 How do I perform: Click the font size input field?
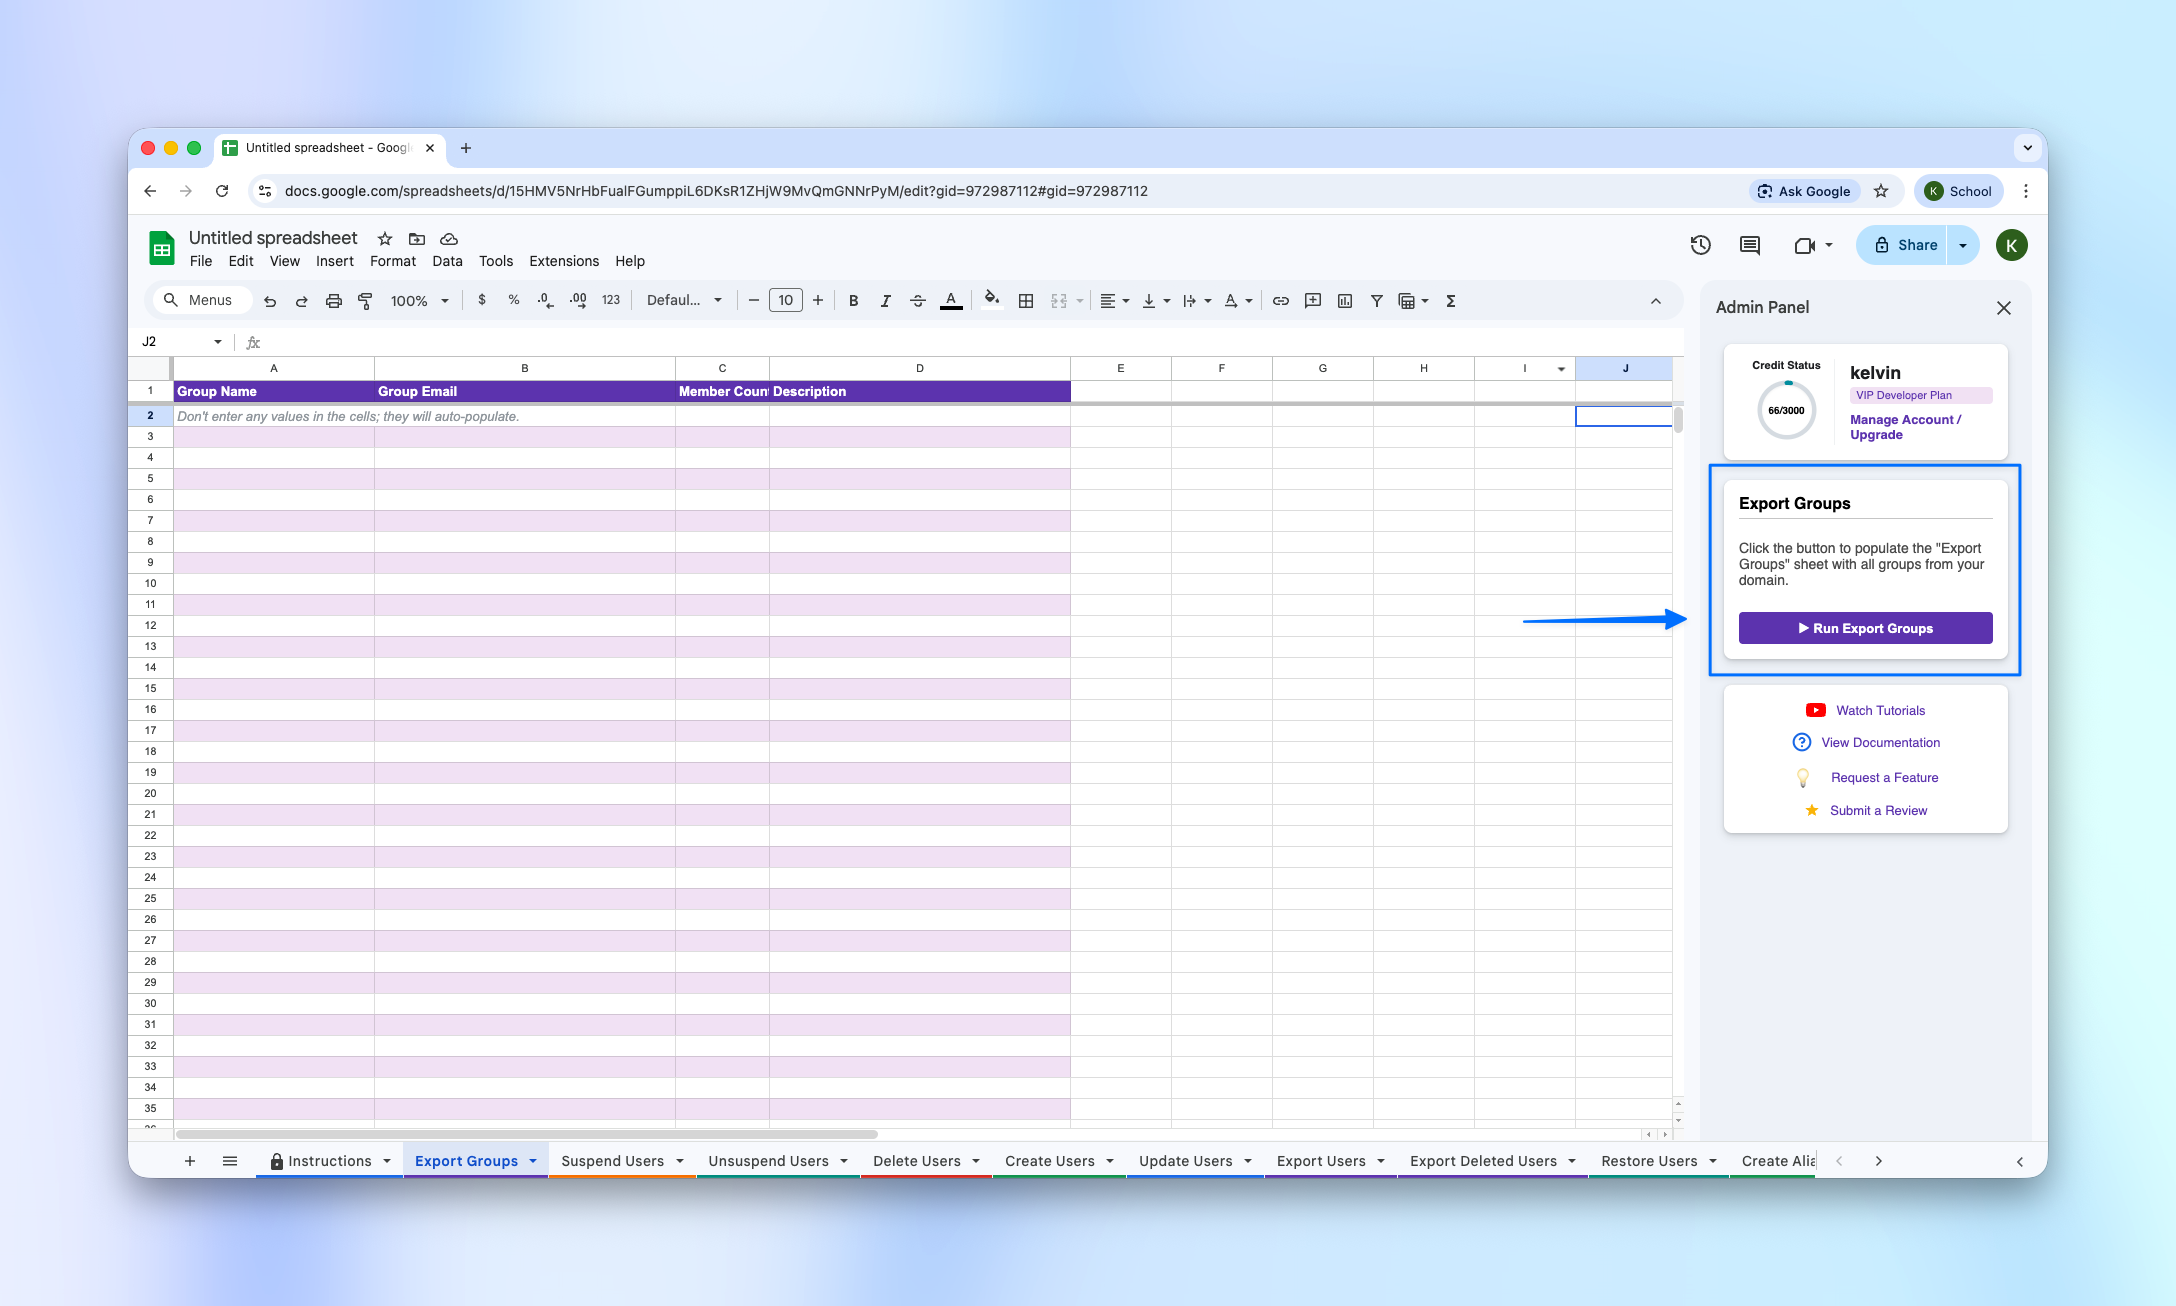(785, 300)
